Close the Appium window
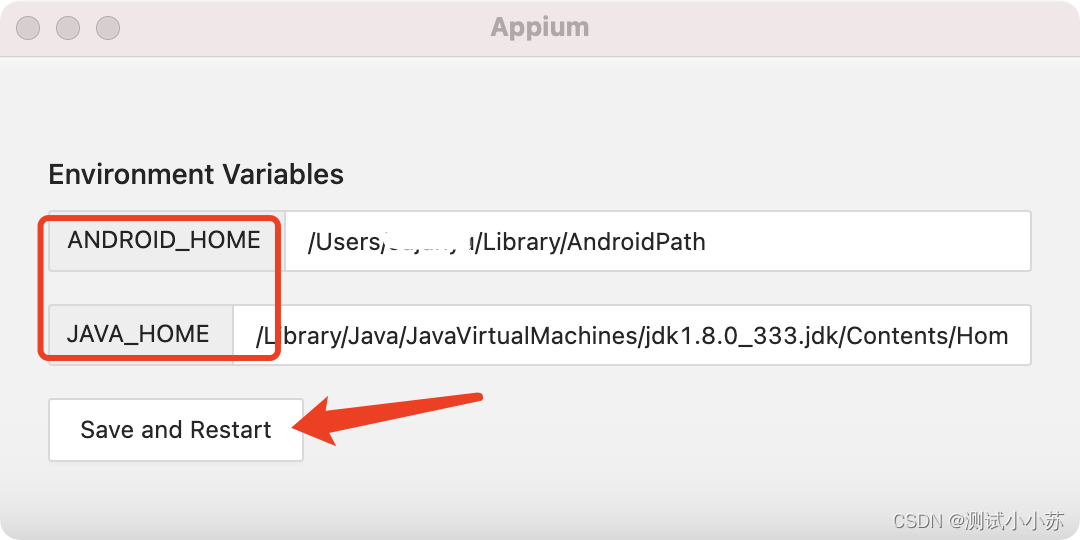The image size is (1080, 540). [28, 28]
